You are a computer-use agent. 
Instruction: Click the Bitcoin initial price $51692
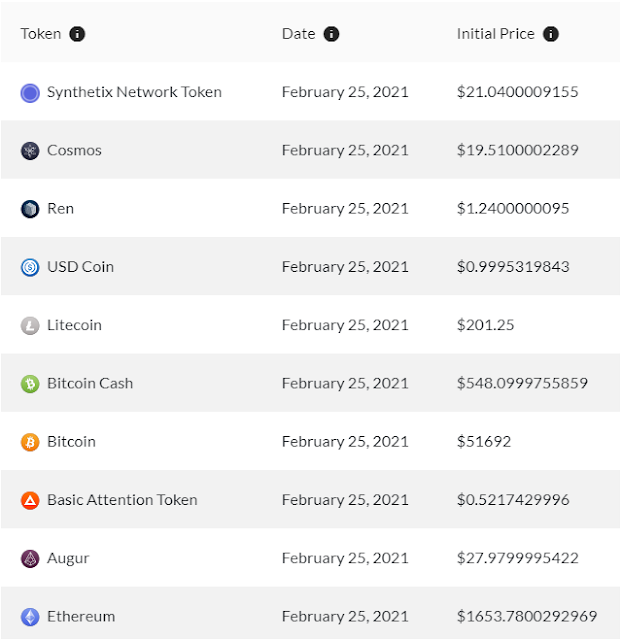[484, 441]
